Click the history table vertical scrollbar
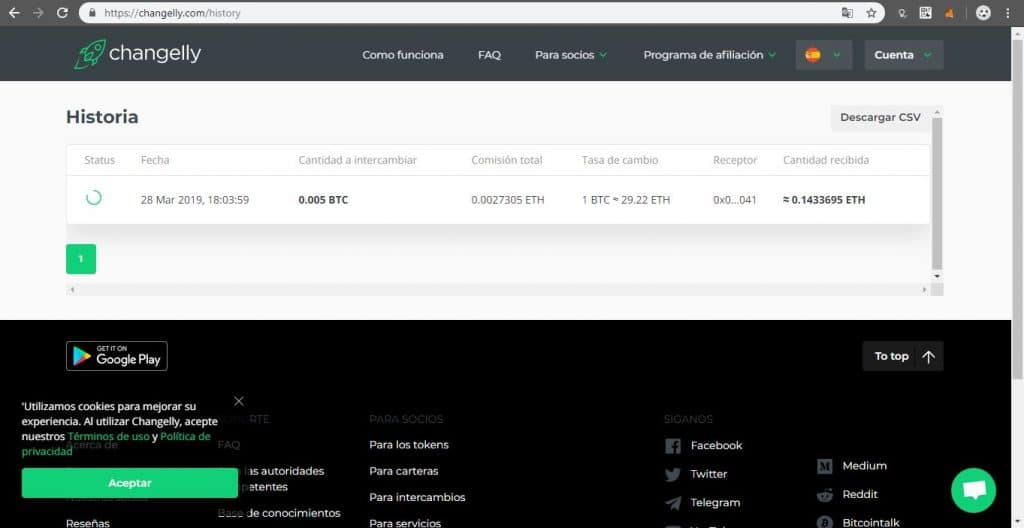The height and width of the screenshot is (528, 1024). click(x=937, y=193)
